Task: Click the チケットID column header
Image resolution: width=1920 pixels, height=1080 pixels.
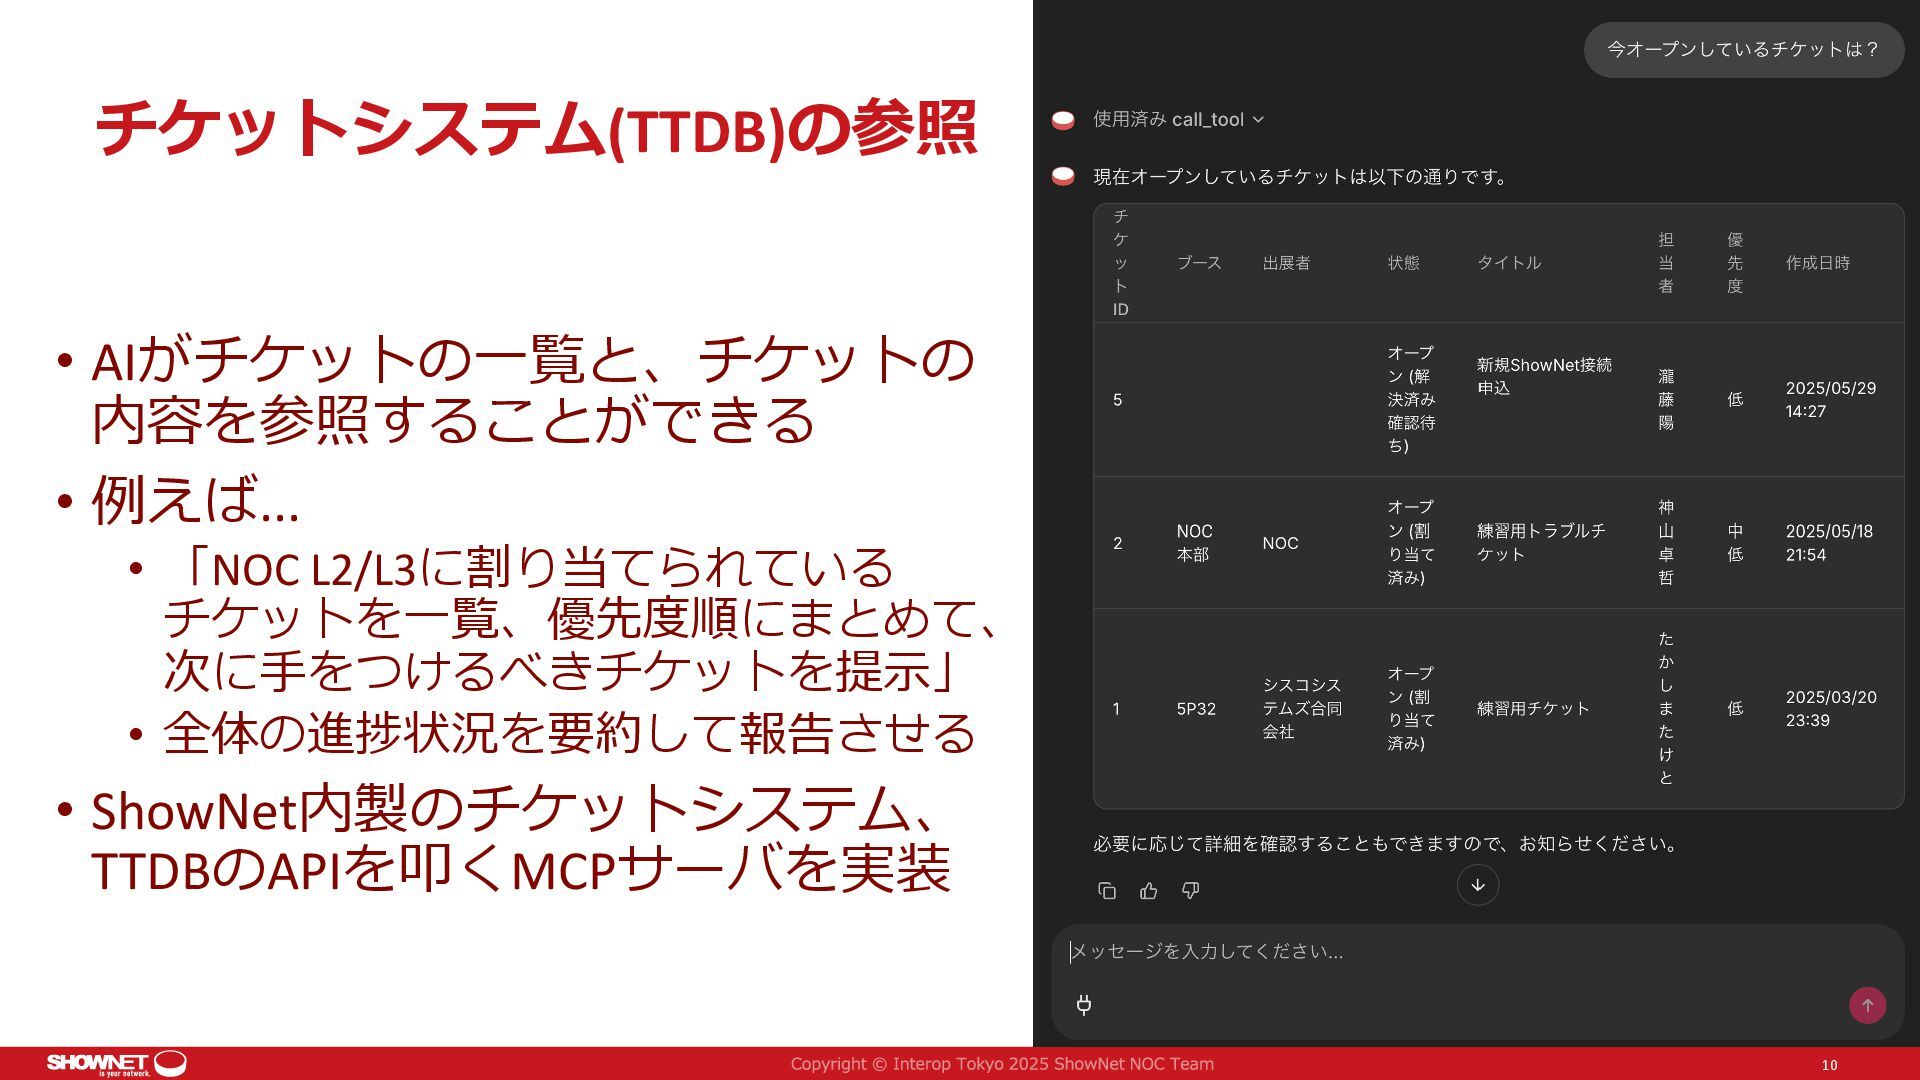Action: [1120, 263]
